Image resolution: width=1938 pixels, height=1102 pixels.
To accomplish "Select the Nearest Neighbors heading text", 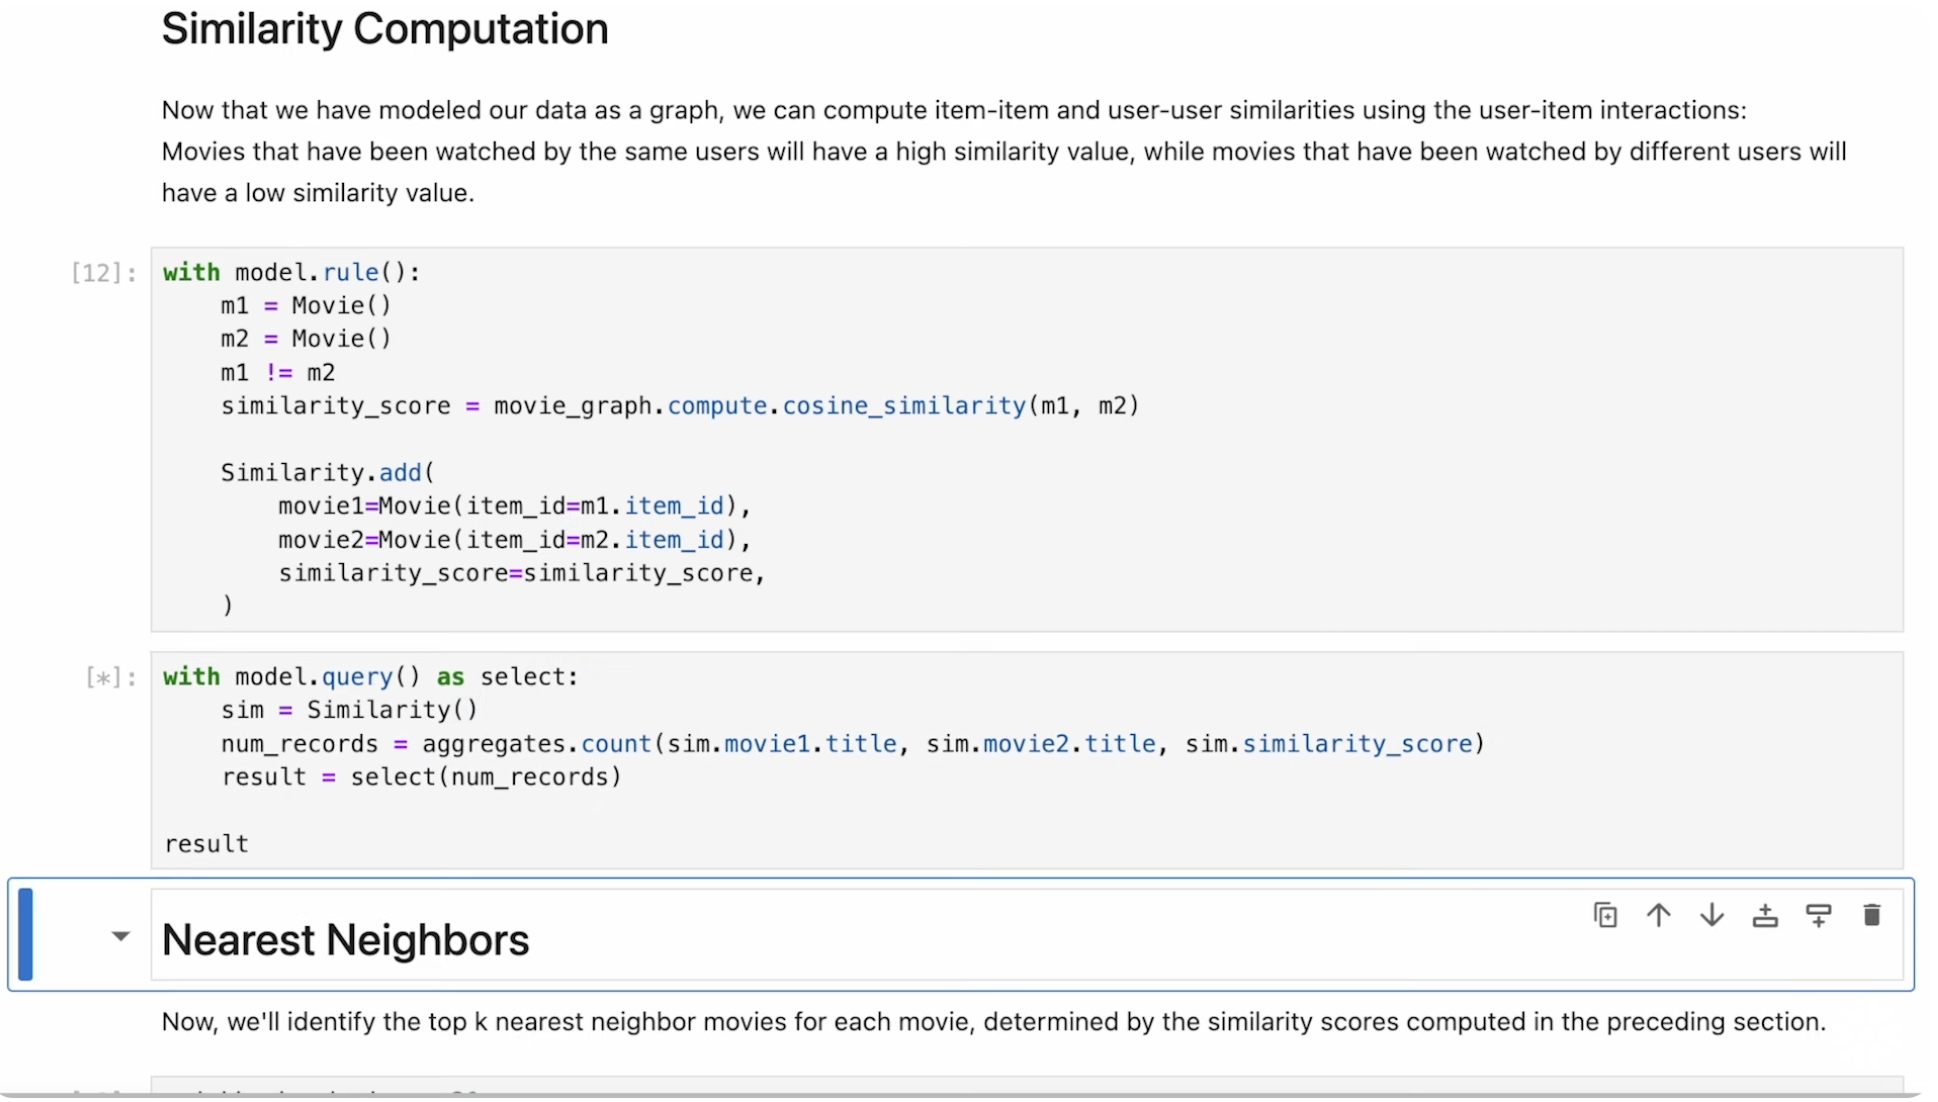I will coord(345,940).
